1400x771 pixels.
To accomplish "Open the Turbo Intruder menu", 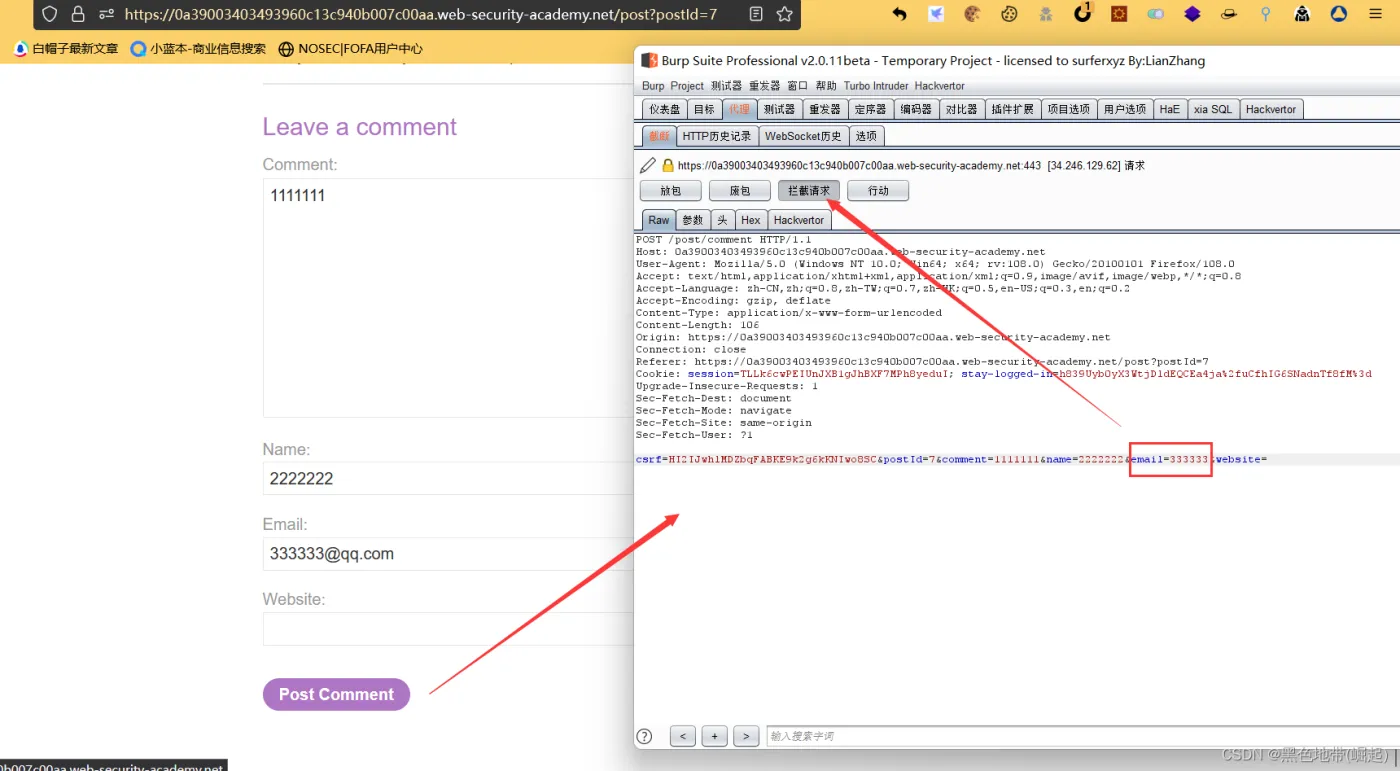I will [875, 86].
